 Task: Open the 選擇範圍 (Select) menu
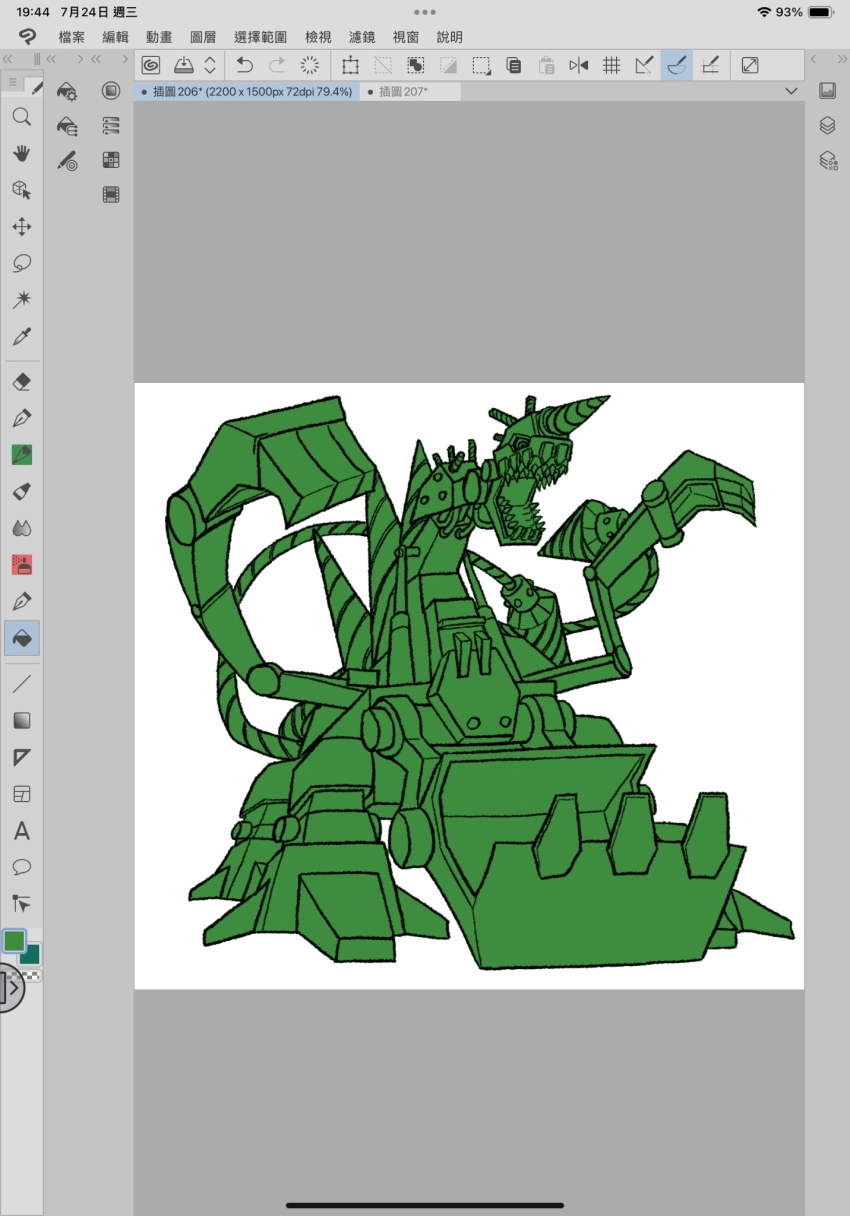coord(261,37)
